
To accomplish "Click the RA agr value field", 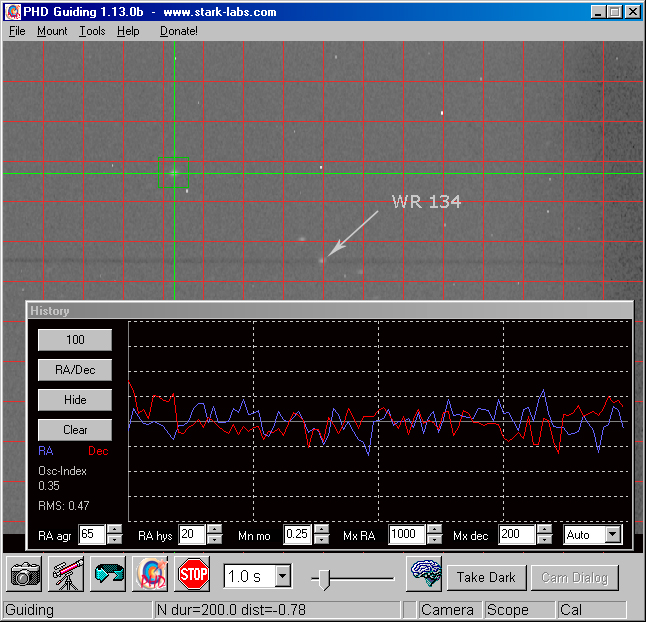I will (91, 535).
